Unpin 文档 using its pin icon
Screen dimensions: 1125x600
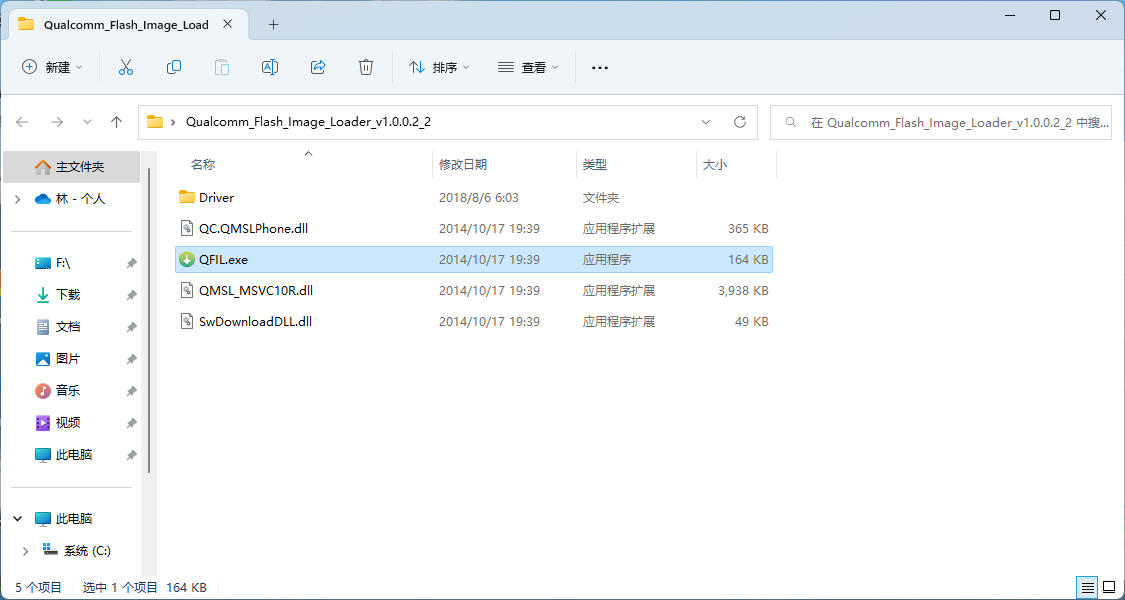(x=131, y=327)
